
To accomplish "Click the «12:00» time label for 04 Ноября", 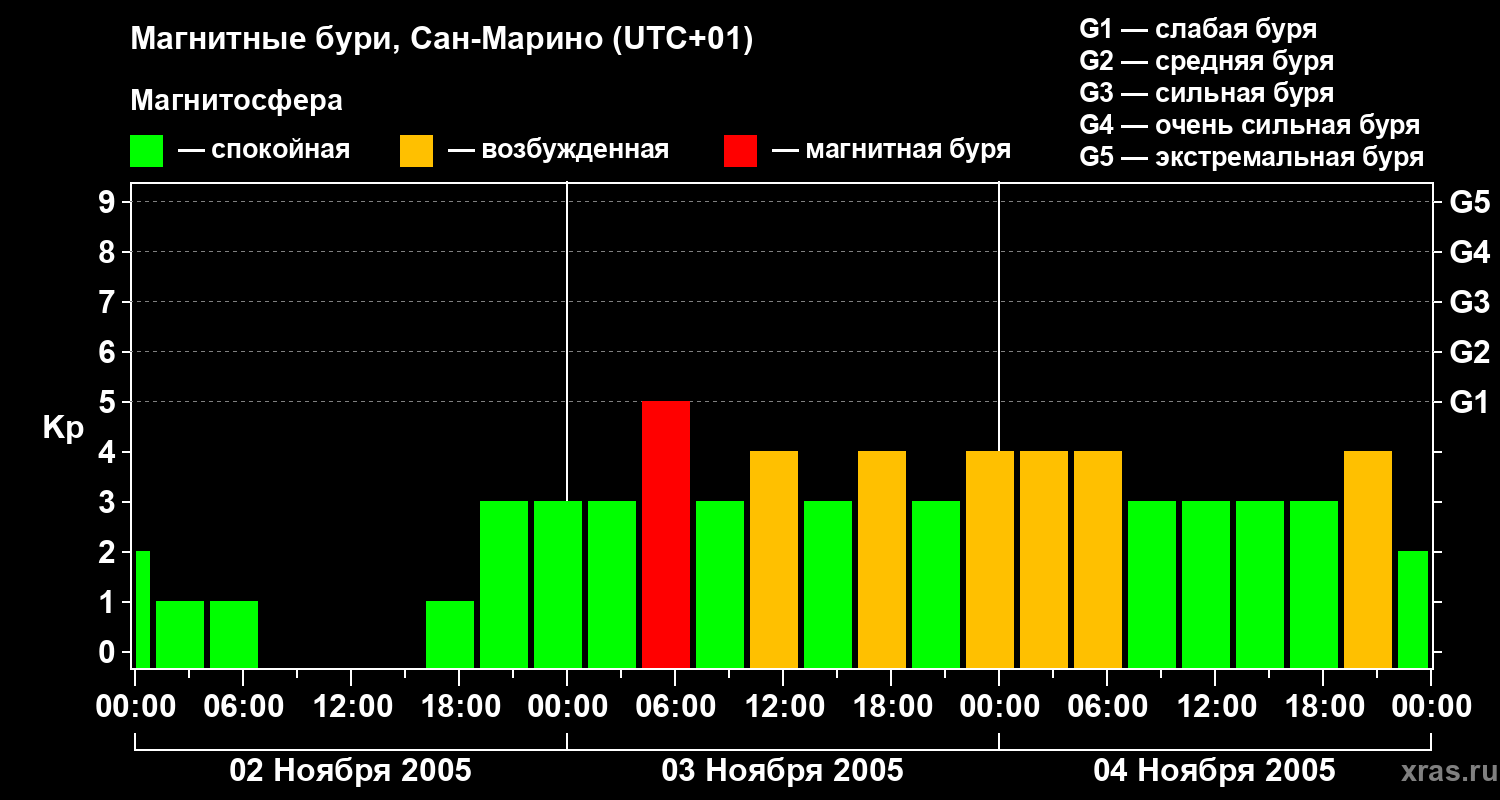I will click(1215, 707).
